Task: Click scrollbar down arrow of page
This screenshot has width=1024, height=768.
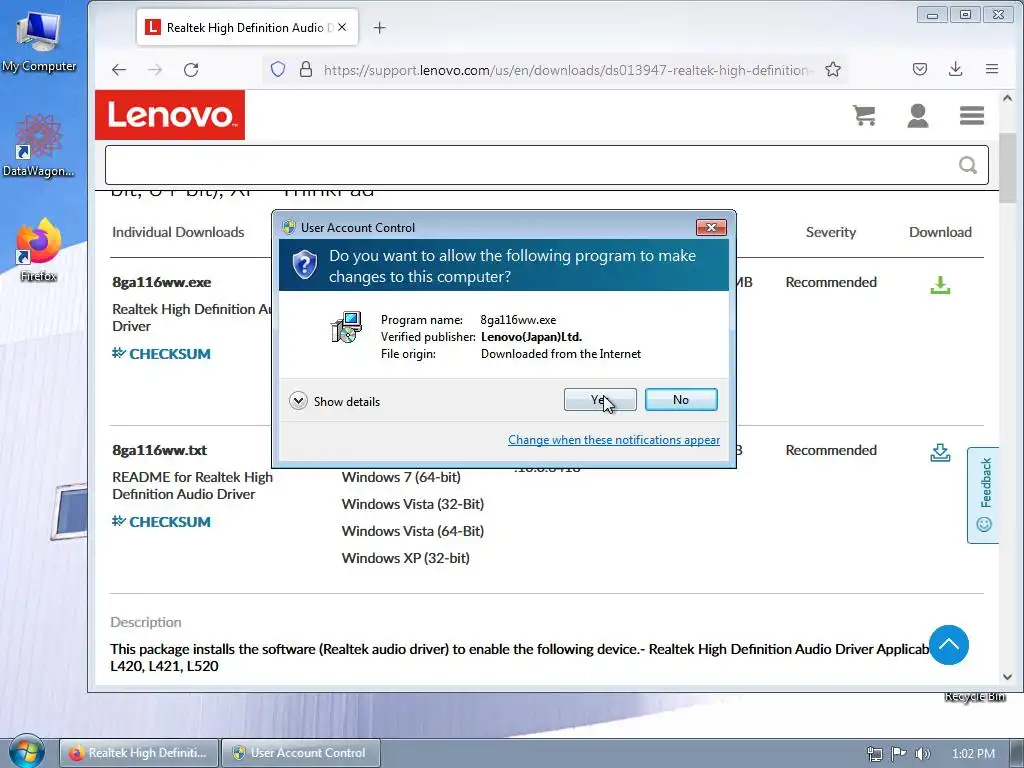Action: (x=1007, y=677)
